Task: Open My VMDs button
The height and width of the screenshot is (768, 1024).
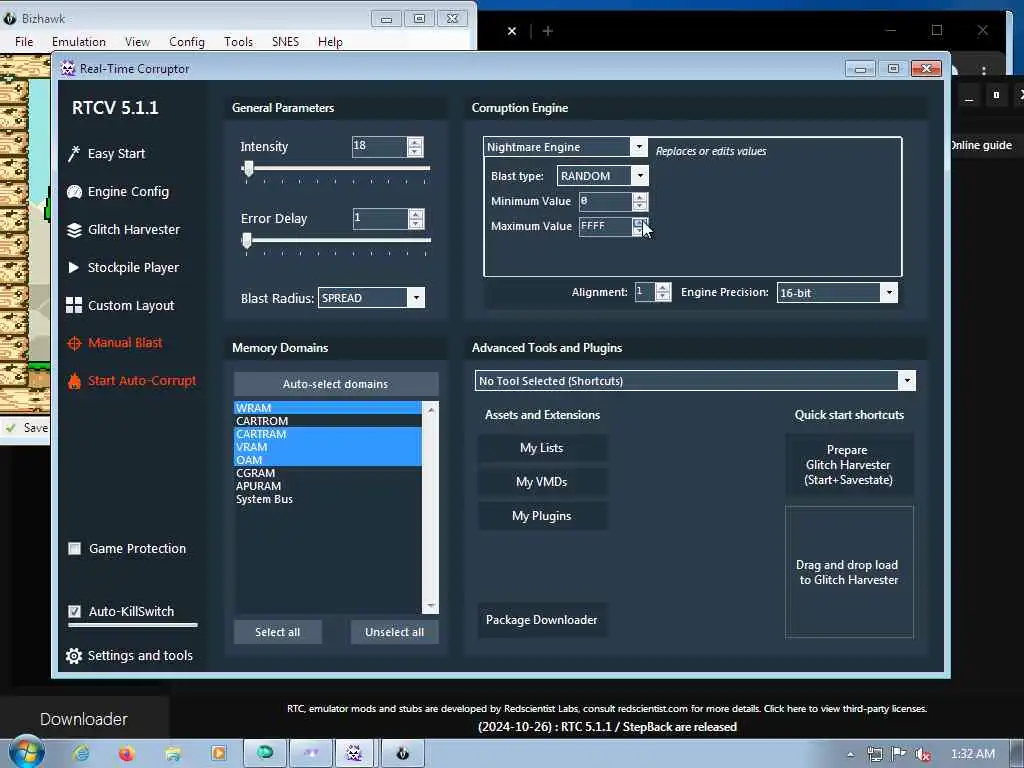Action: coord(541,482)
